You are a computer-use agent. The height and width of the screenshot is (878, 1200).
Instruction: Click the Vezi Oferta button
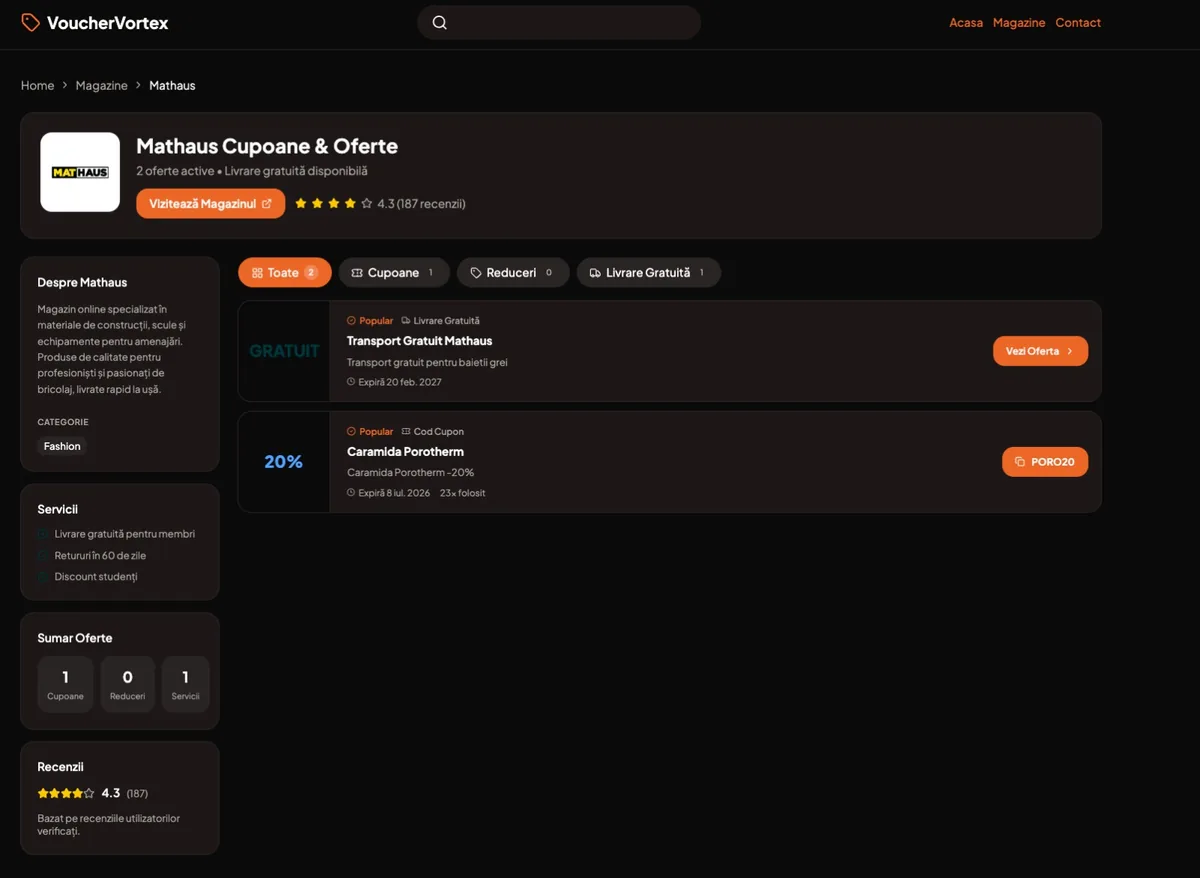tap(1040, 351)
